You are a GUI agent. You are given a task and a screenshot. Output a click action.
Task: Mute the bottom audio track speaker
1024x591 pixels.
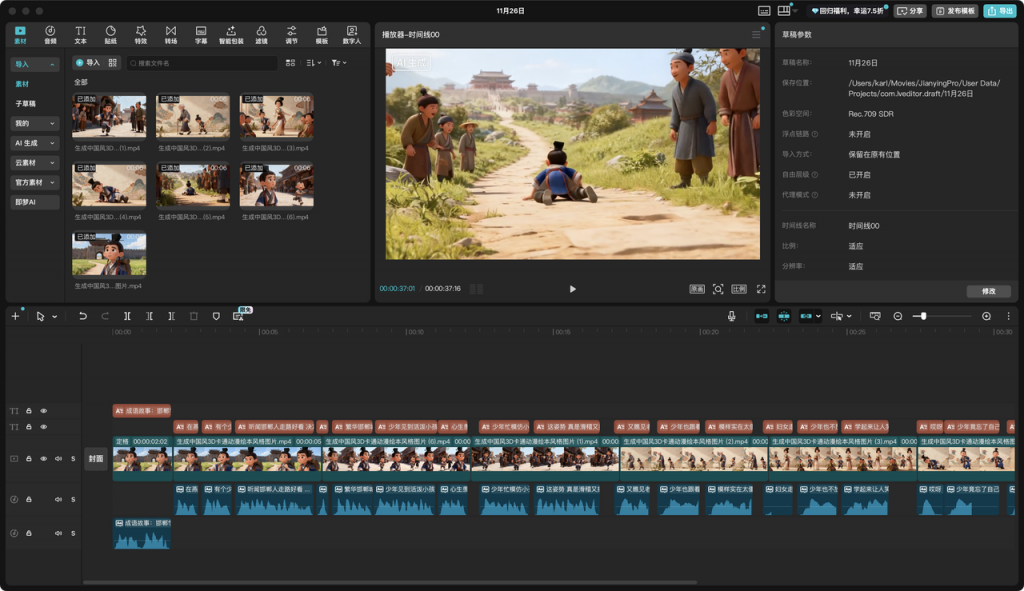pyautogui.click(x=58, y=534)
